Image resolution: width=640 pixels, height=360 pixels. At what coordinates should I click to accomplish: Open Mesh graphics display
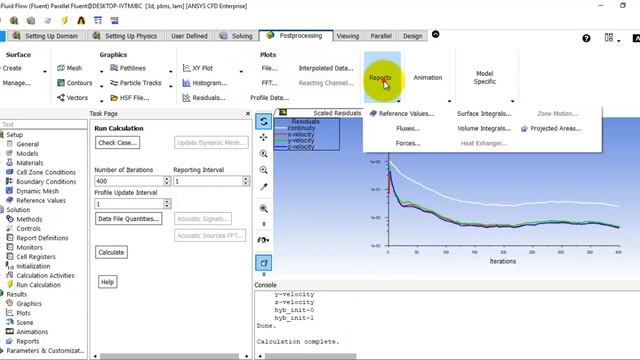pyautogui.click(x=70, y=68)
